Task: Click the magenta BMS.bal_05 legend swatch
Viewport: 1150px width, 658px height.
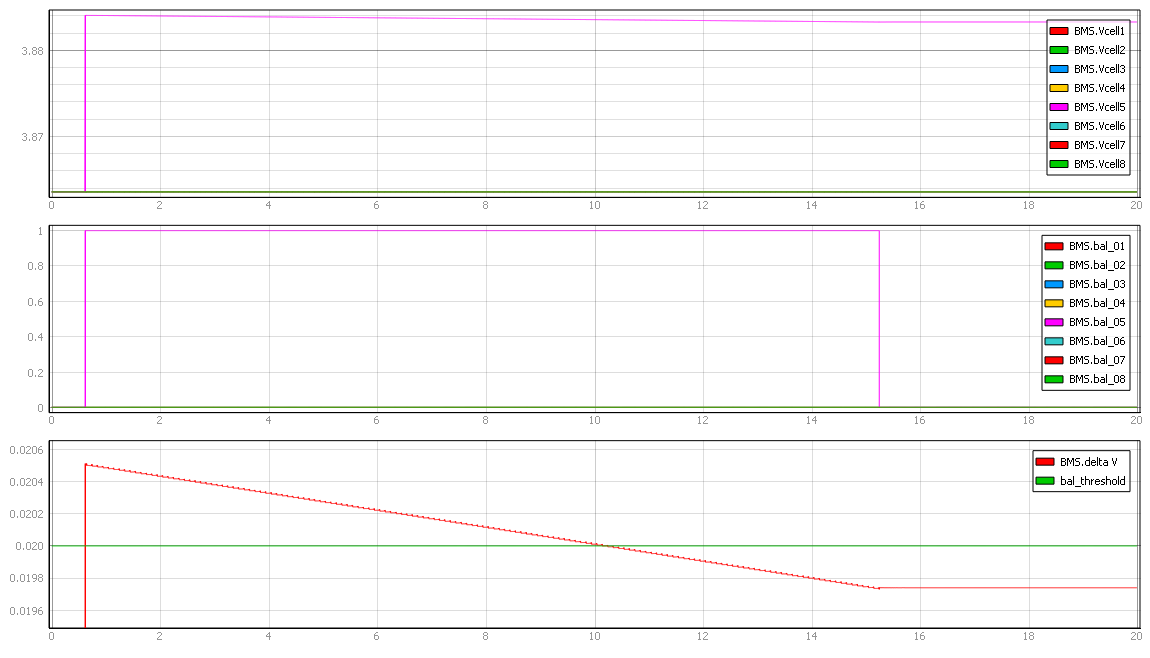Action: point(1054,322)
